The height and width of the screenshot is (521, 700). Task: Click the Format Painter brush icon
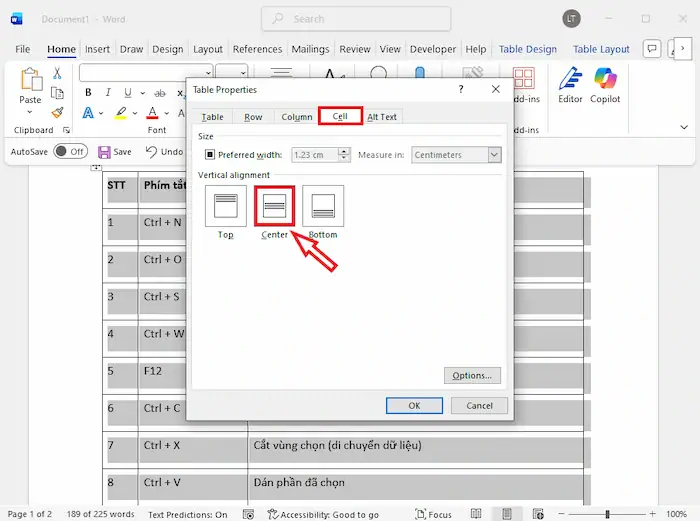pos(58,112)
